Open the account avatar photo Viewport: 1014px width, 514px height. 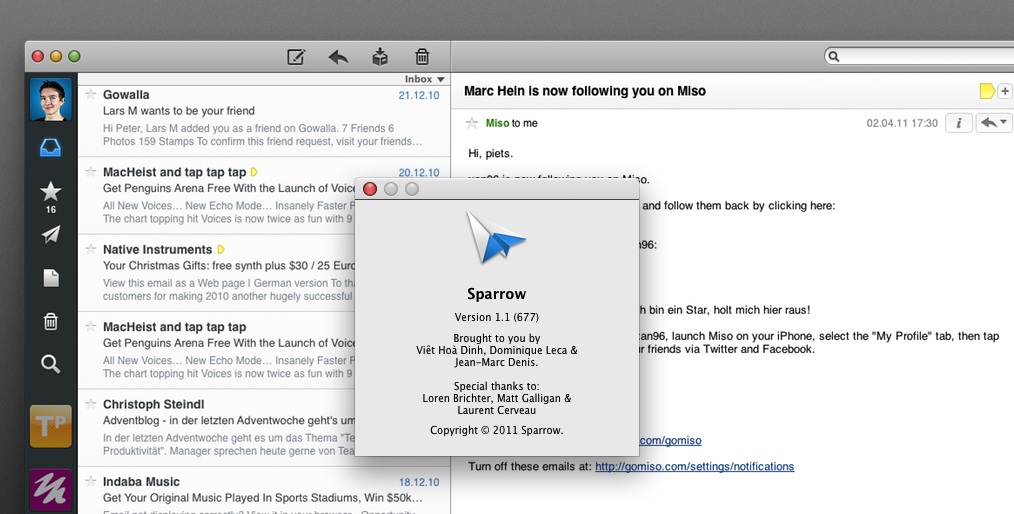tap(50, 100)
